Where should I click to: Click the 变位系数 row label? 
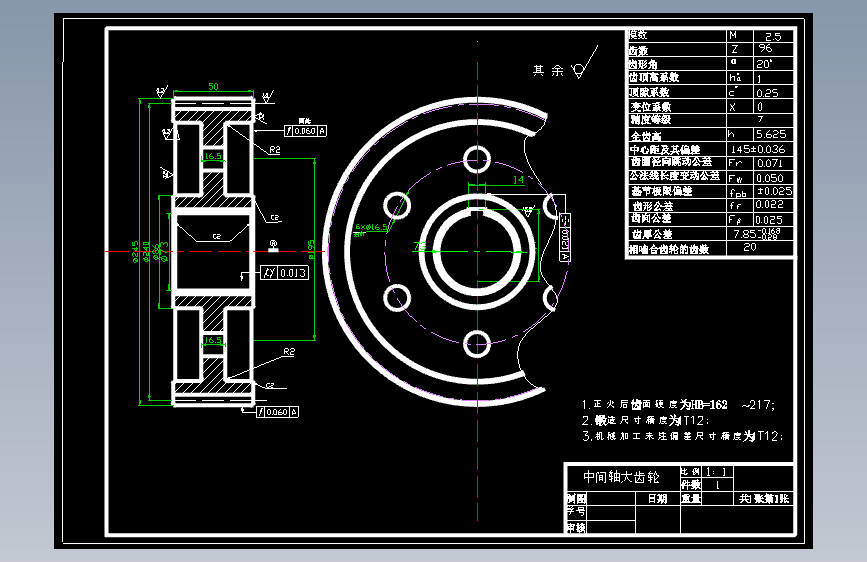pyautogui.click(x=651, y=107)
